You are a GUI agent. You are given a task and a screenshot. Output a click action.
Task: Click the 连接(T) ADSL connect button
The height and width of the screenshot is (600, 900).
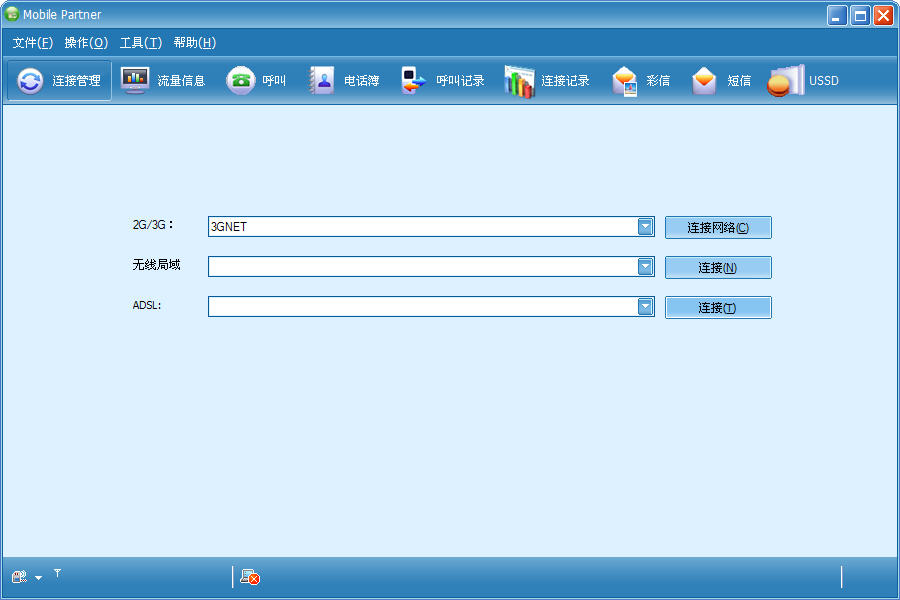pos(718,308)
